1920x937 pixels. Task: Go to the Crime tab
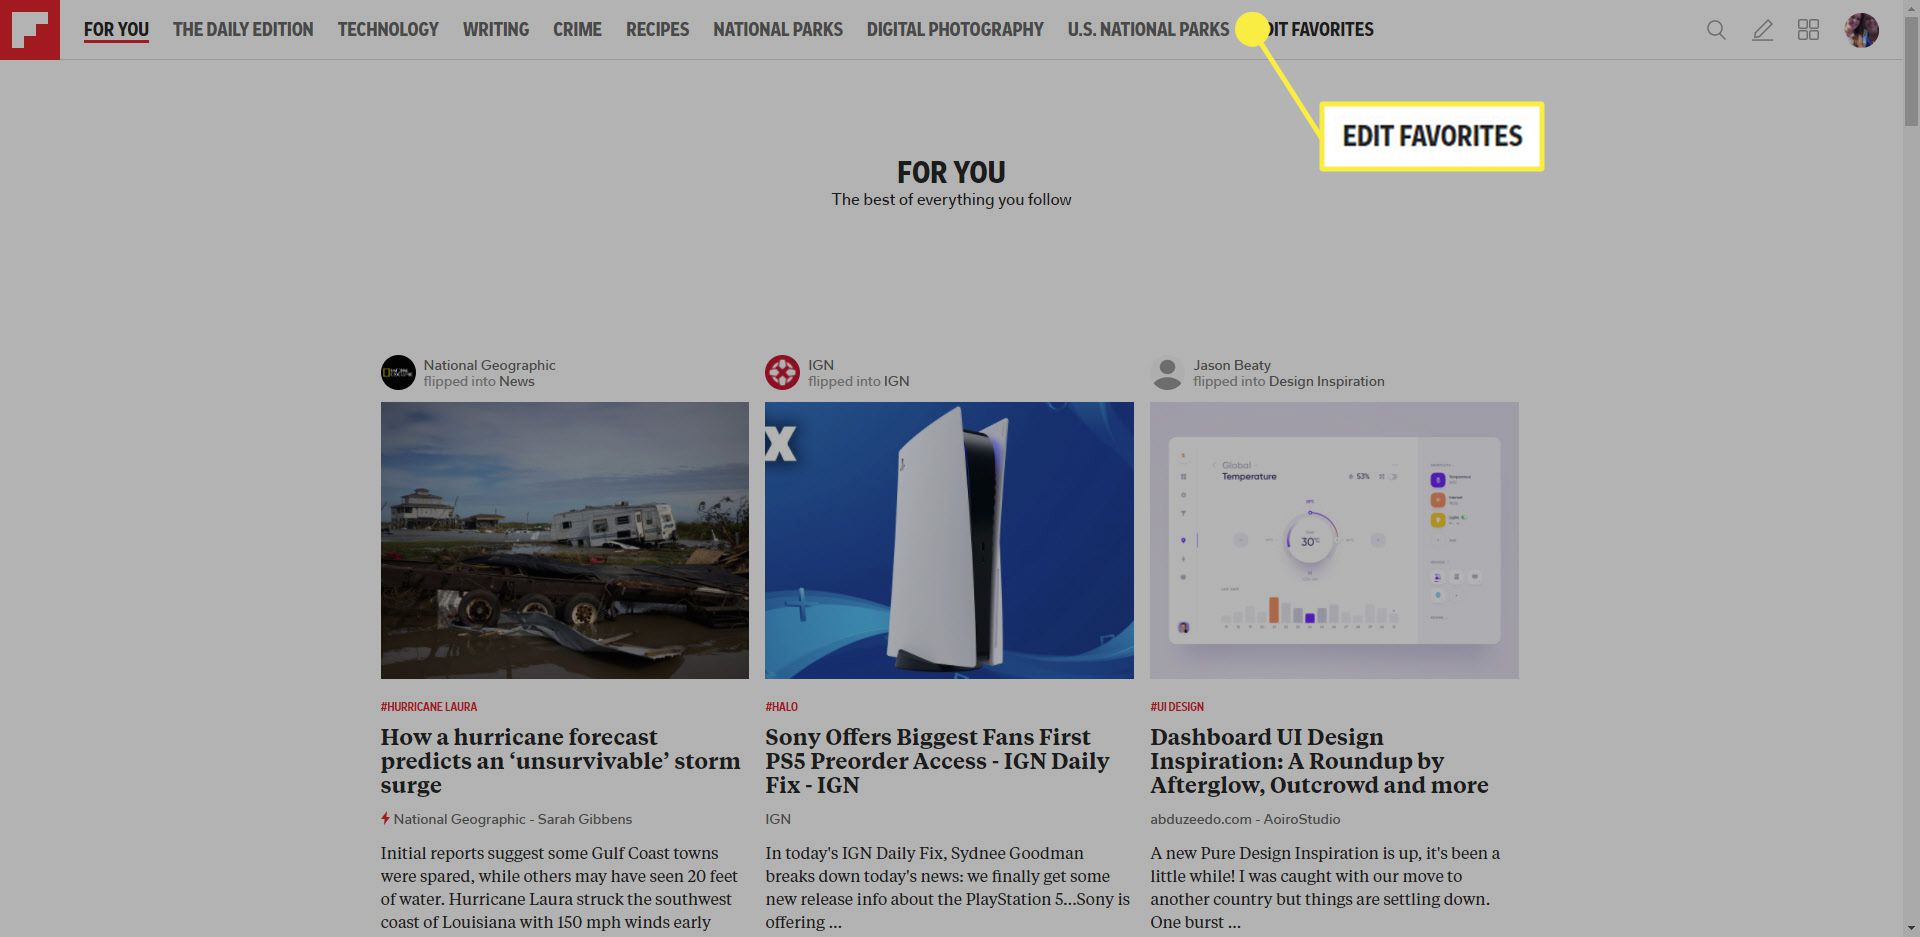coord(577,30)
